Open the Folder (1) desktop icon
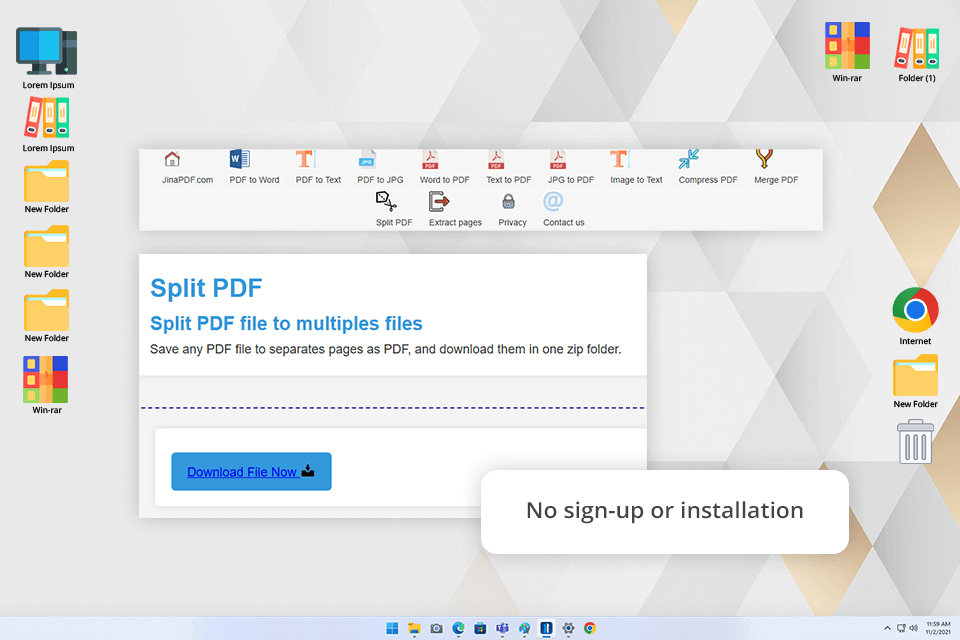 click(917, 55)
